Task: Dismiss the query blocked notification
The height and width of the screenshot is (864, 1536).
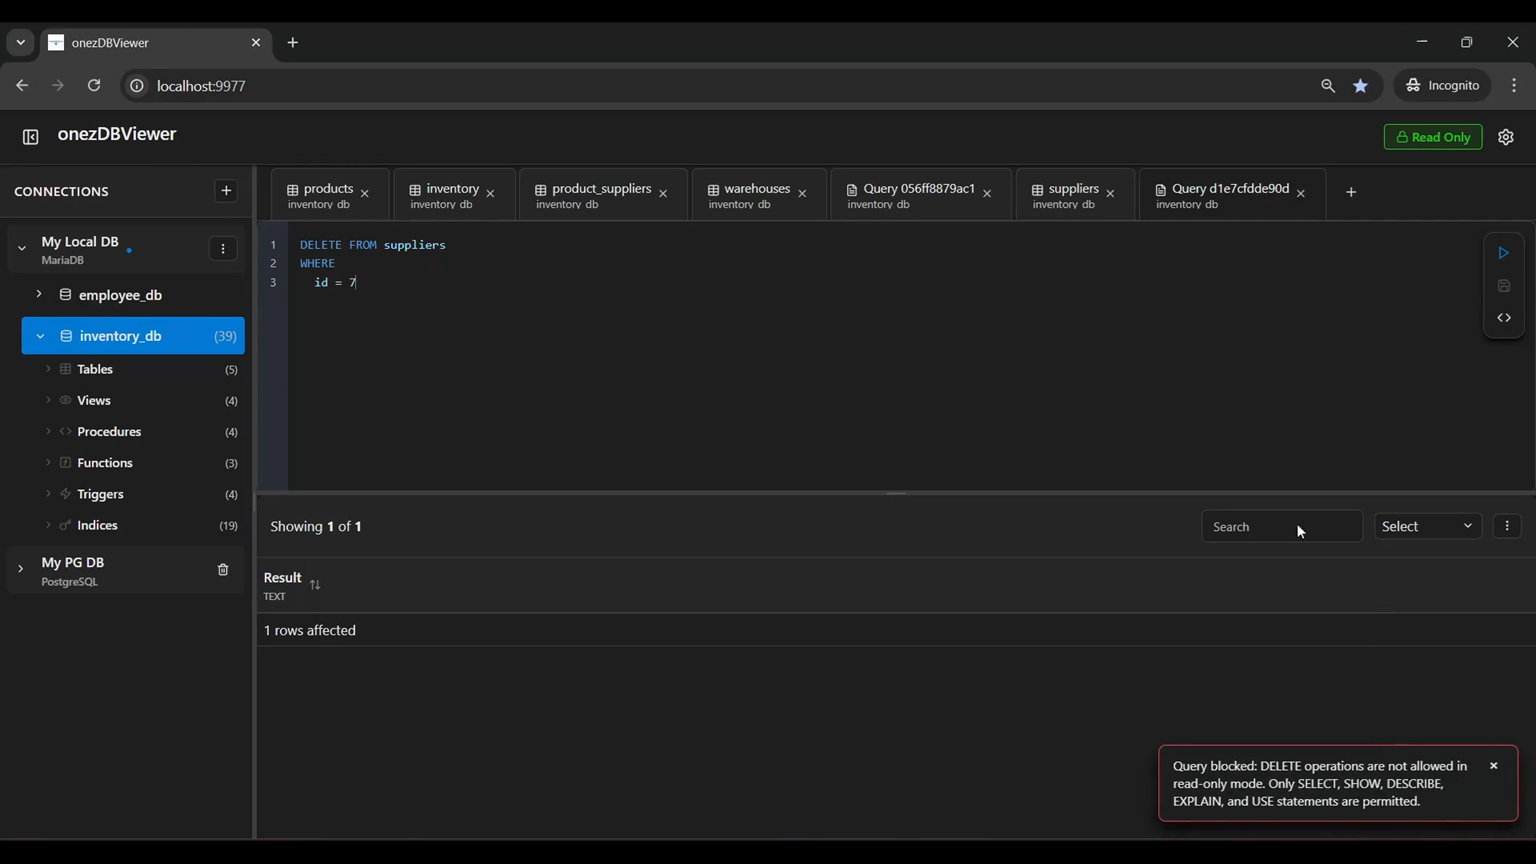Action: 1493,765
